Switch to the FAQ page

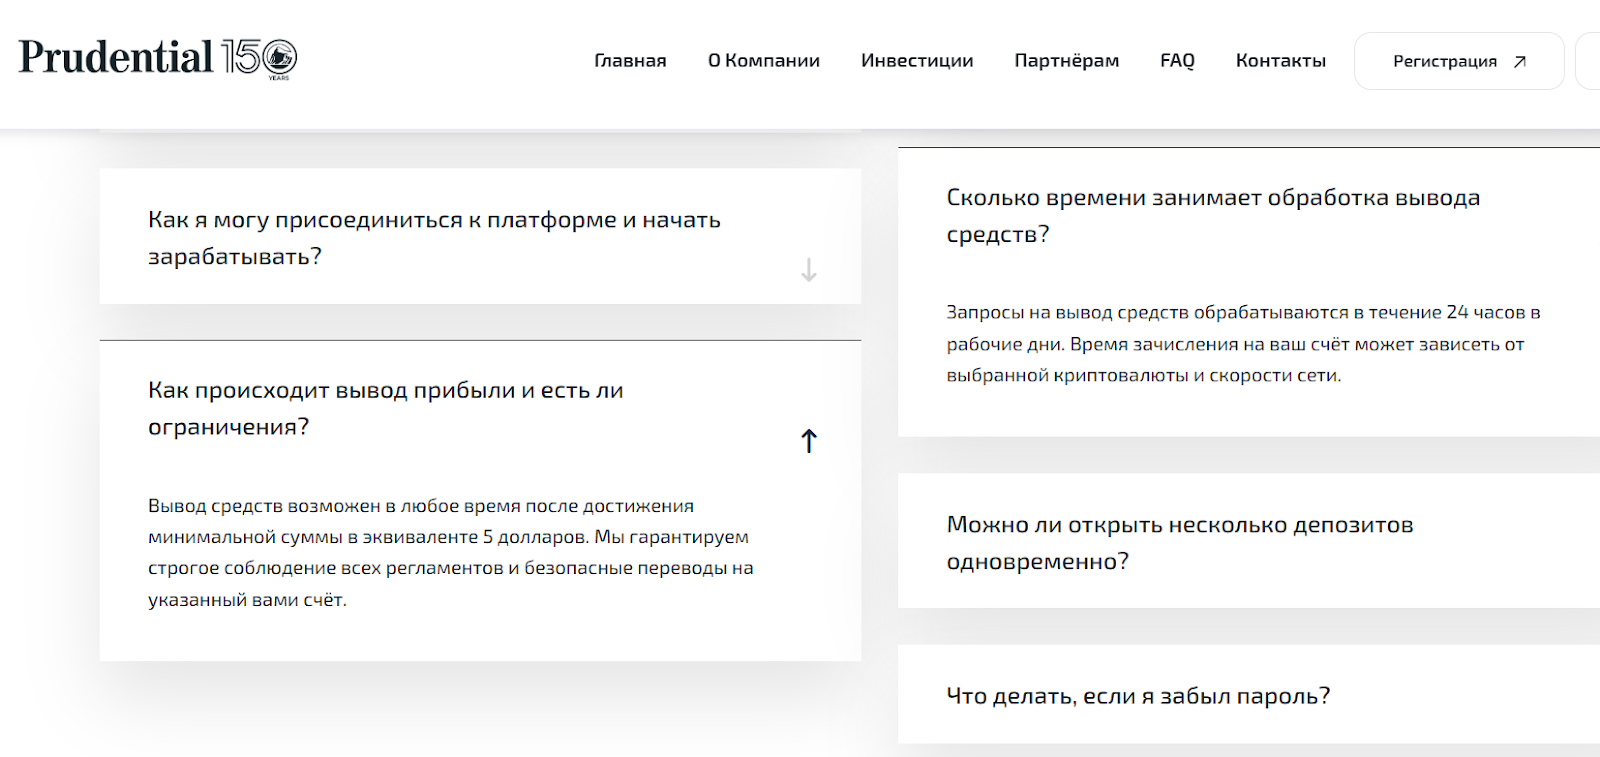click(1177, 61)
